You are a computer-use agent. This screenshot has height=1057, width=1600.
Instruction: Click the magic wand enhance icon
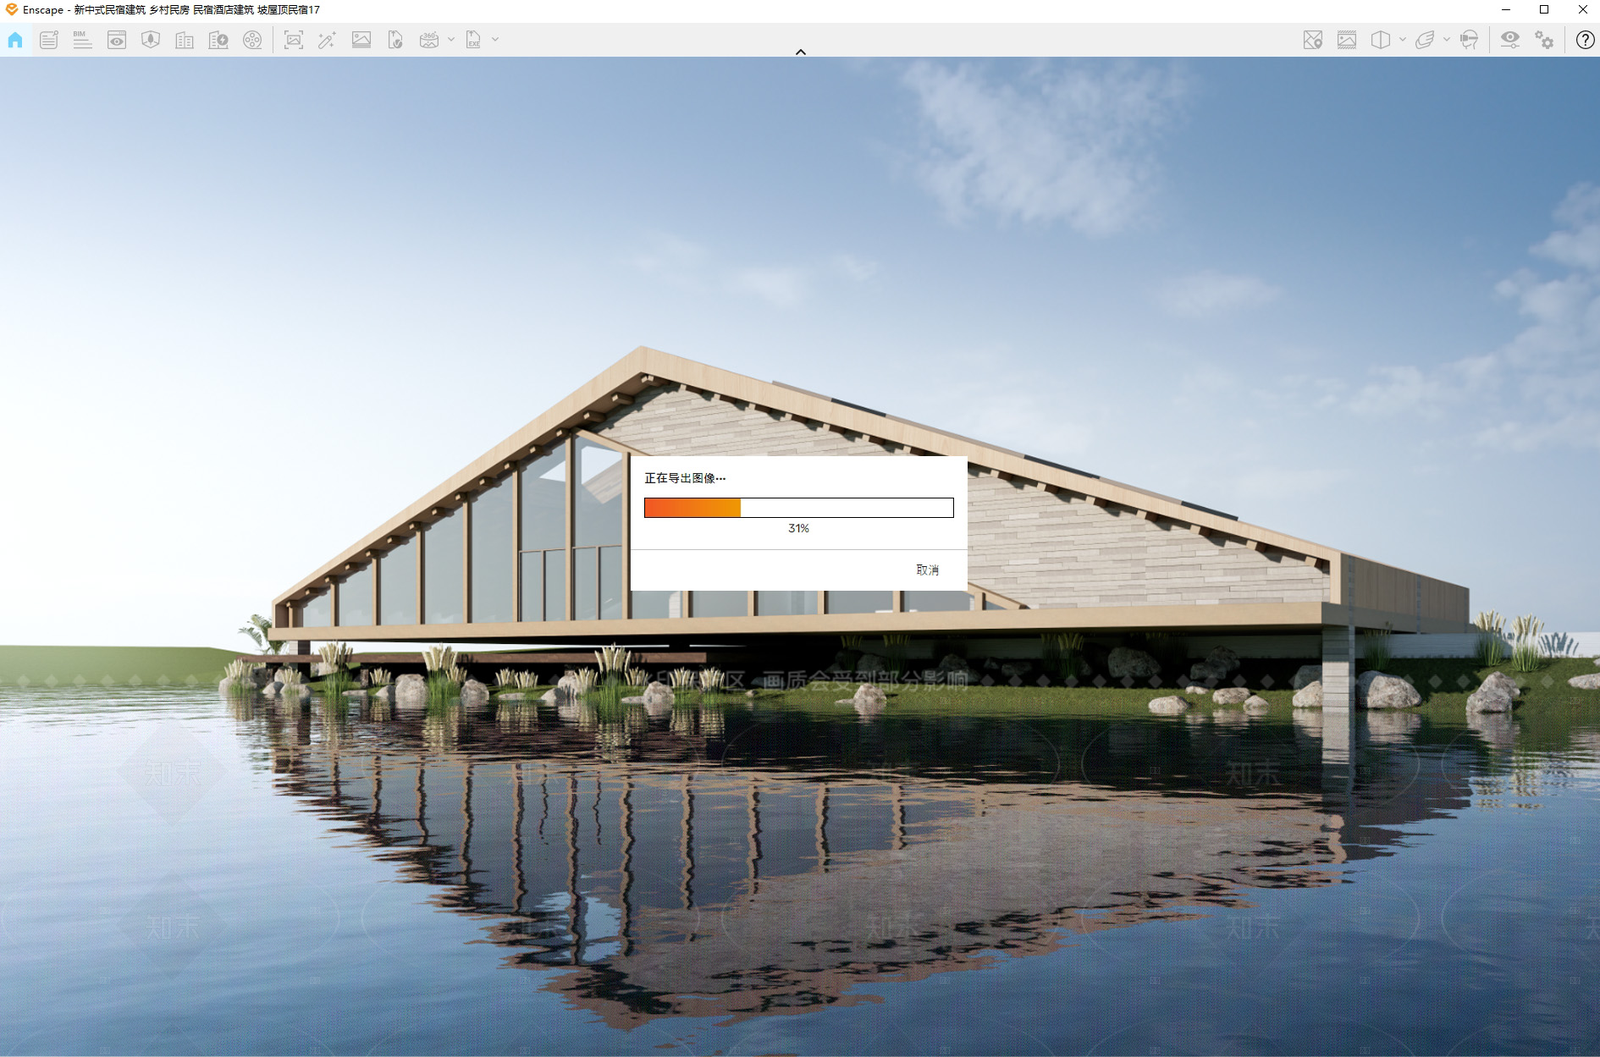(x=327, y=40)
